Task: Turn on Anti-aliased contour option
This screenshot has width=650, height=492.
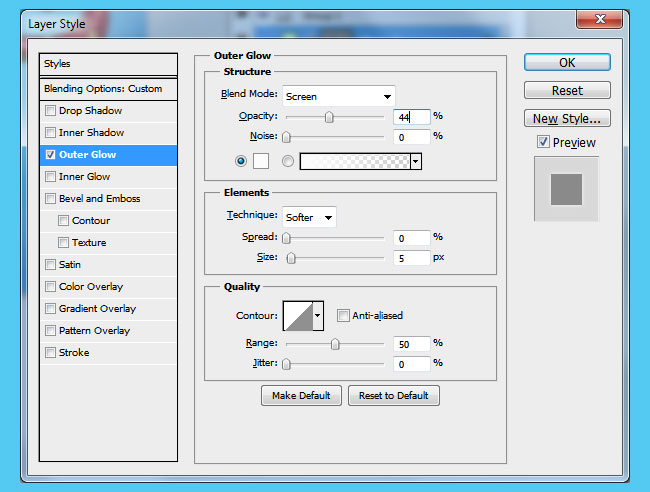Action: [x=343, y=315]
